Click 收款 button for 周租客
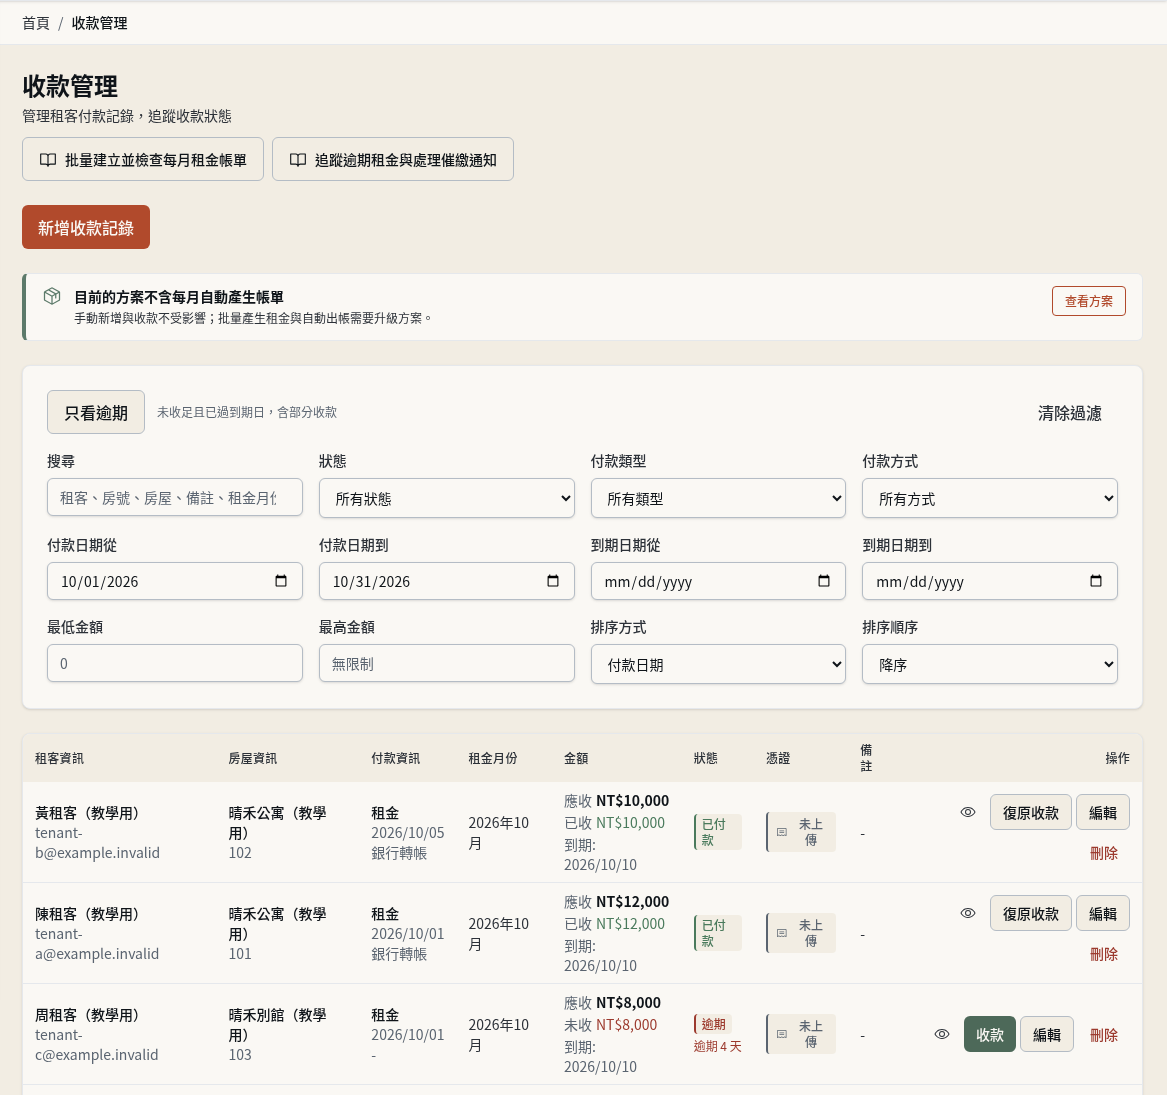 click(x=989, y=1034)
